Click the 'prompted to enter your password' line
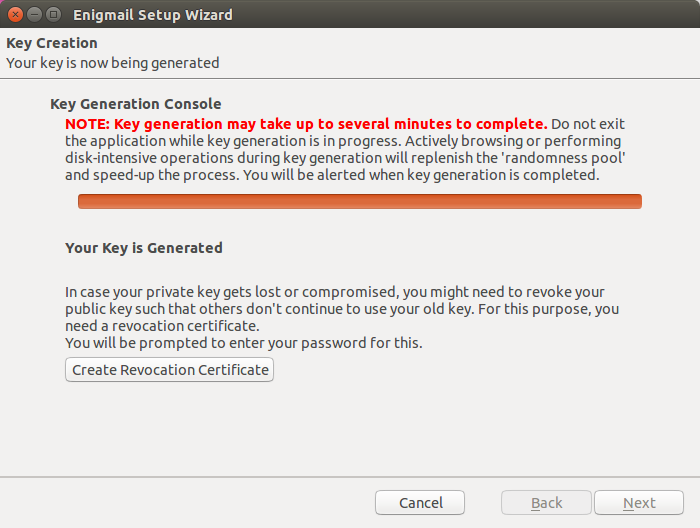Image resolution: width=700 pixels, height=528 pixels. pos(244,343)
